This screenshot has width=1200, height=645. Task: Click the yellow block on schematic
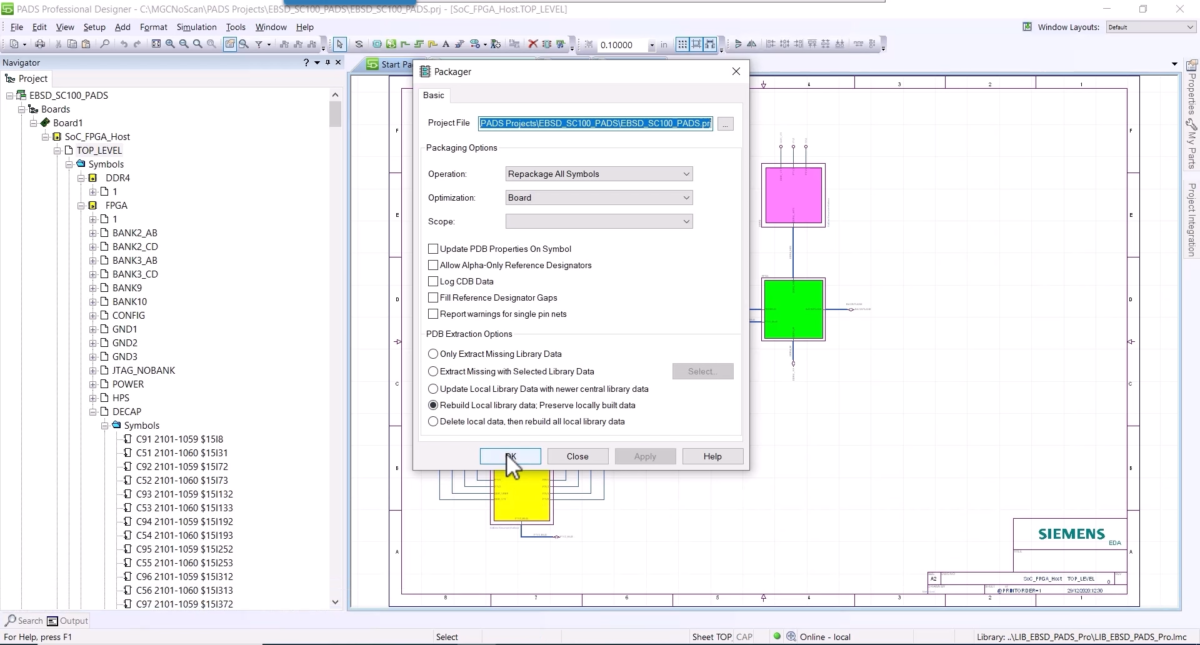(521, 495)
